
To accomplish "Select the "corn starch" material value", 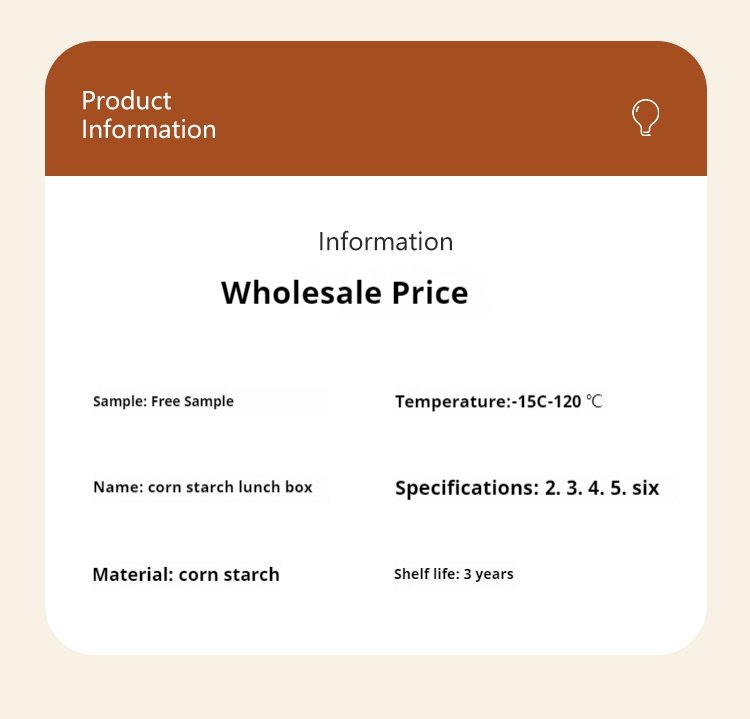I will (229, 575).
